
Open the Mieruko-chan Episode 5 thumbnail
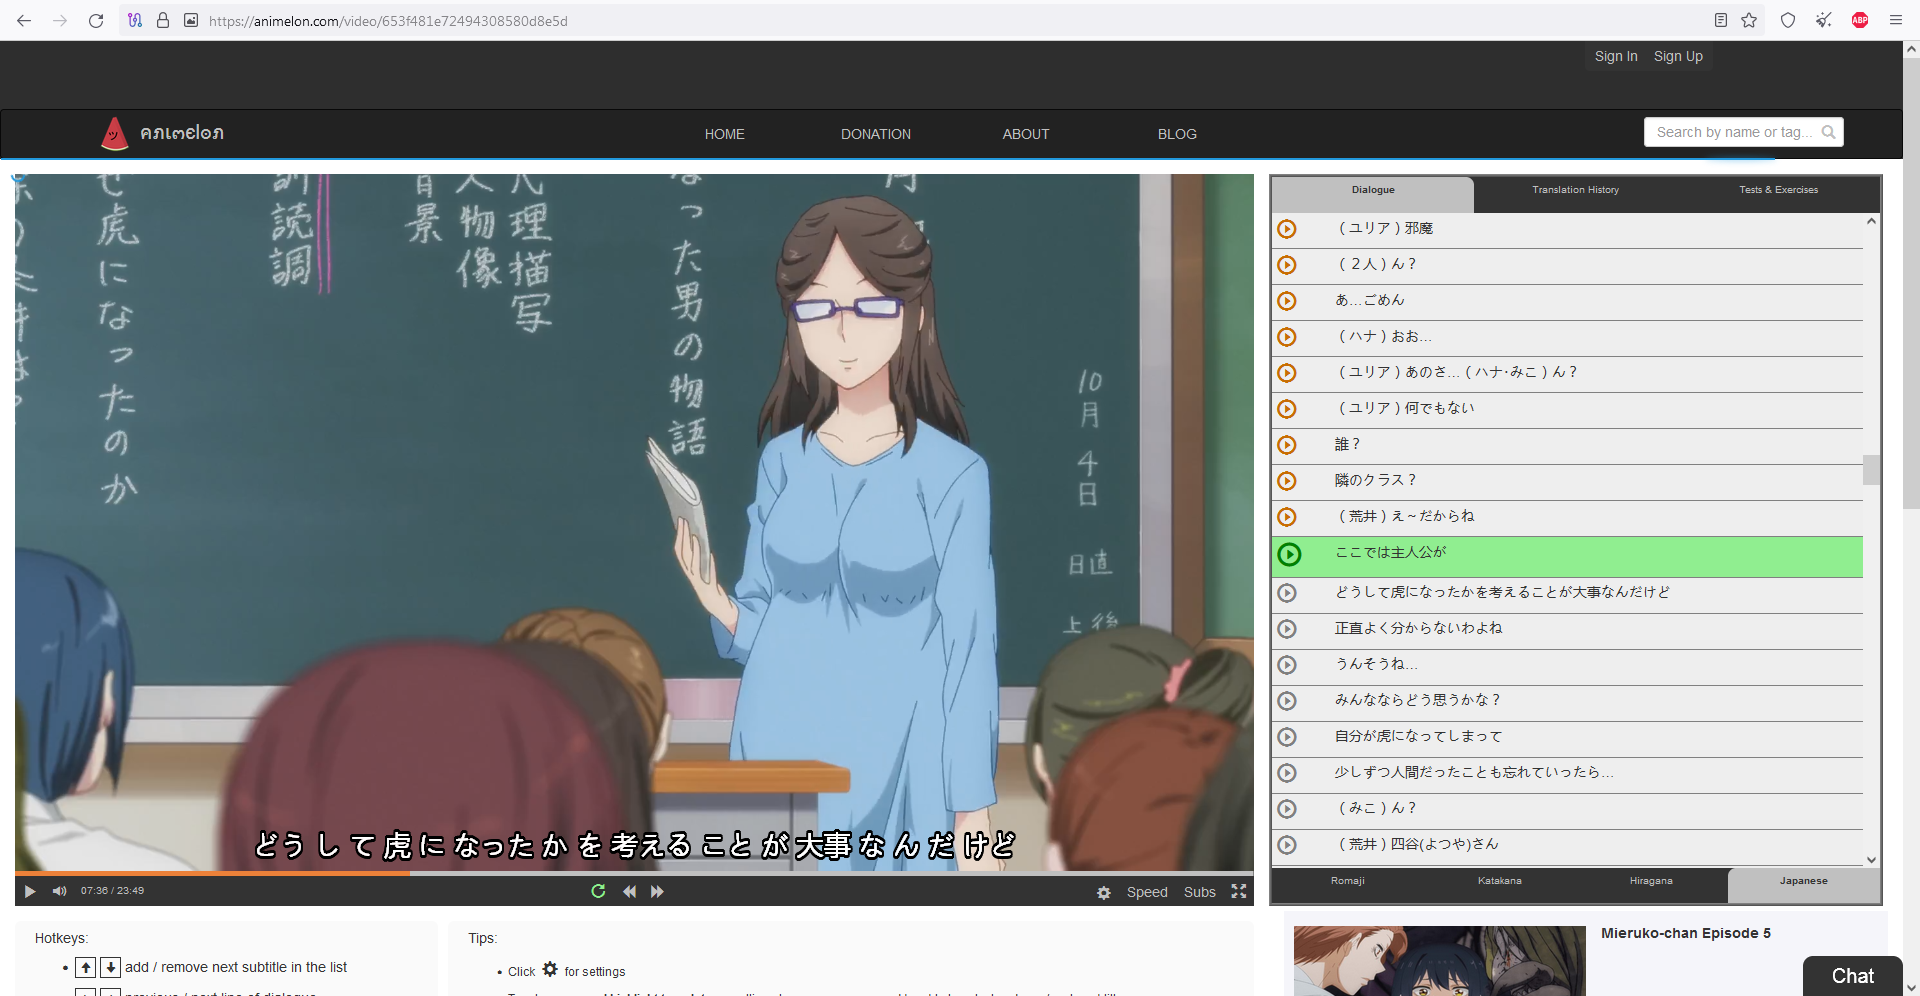coord(1439,961)
